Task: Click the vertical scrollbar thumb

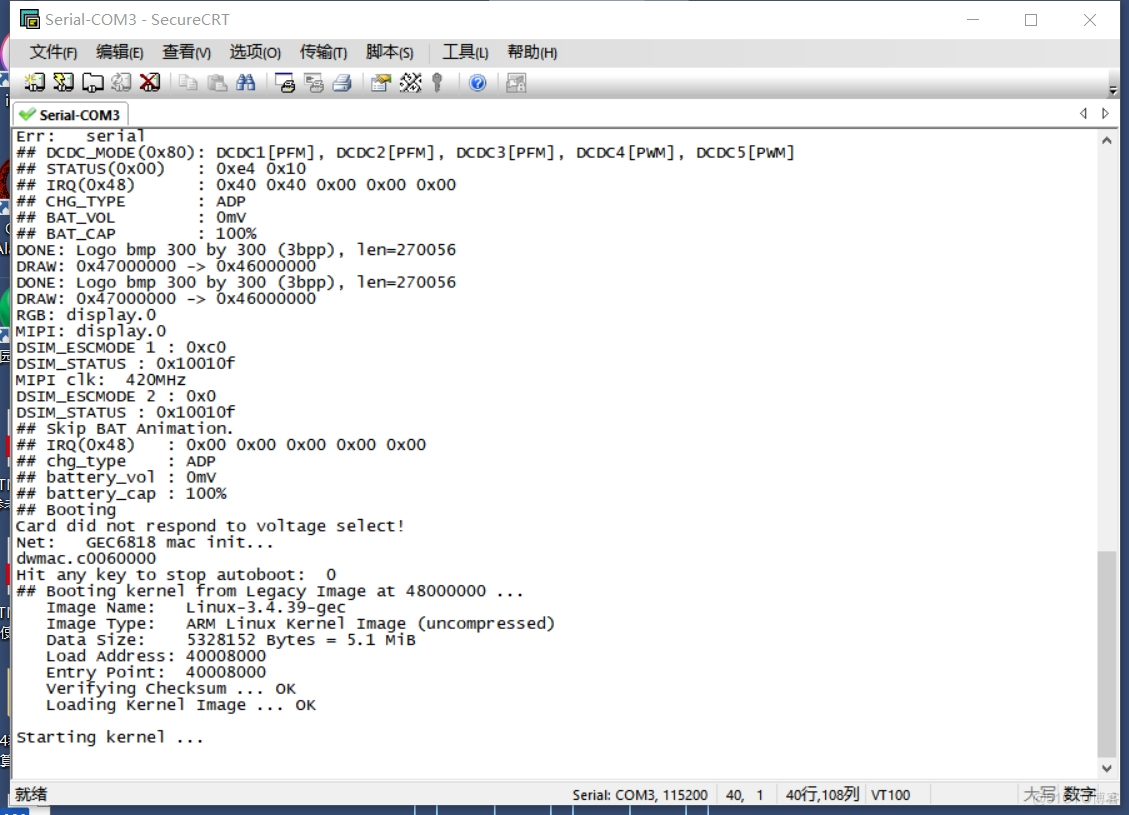Action: 1107,654
